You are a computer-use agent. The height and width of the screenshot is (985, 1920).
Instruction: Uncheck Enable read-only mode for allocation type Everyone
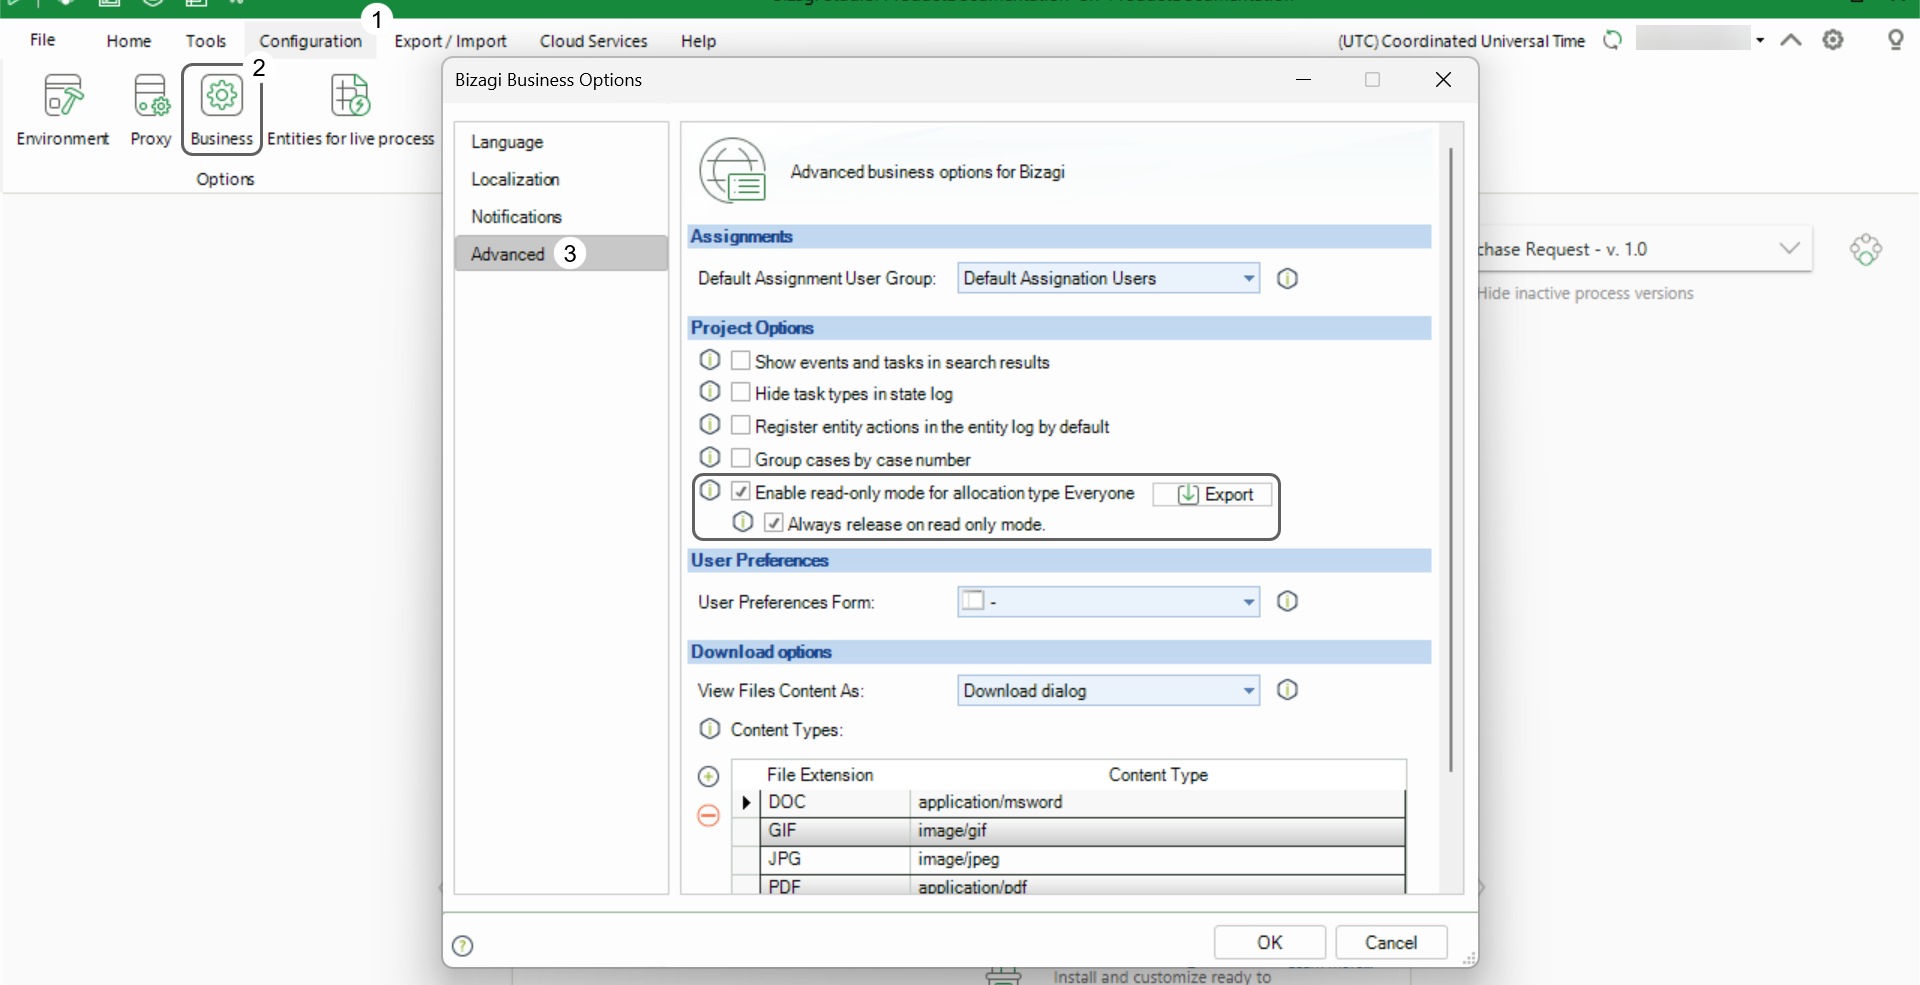[741, 492]
